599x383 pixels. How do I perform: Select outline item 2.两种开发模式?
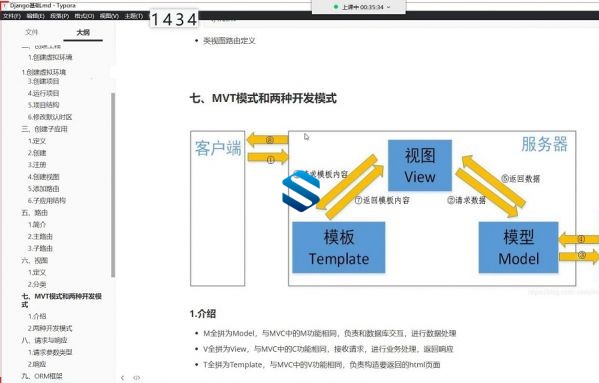coord(50,328)
